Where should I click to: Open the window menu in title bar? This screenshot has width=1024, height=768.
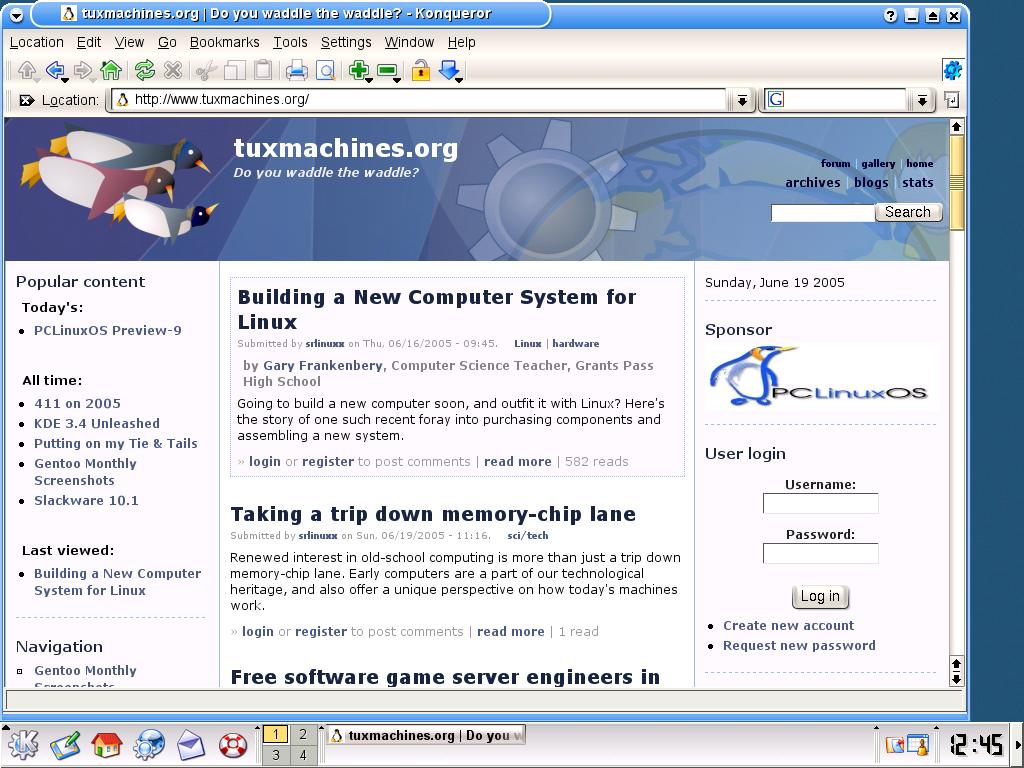(17, 14)
